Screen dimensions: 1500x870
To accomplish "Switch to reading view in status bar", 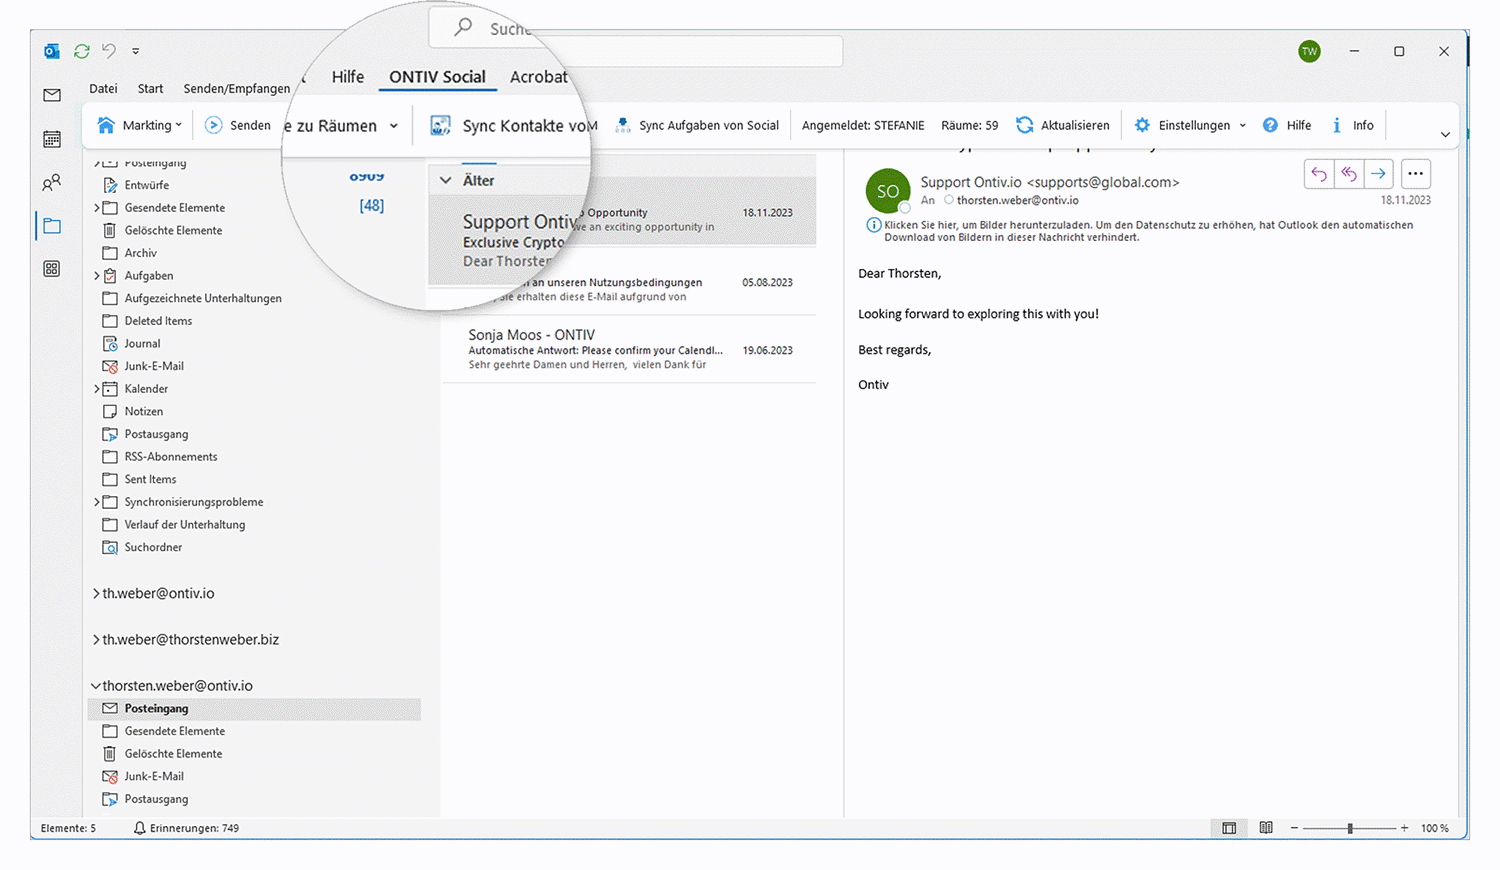I will (1266, 828).
